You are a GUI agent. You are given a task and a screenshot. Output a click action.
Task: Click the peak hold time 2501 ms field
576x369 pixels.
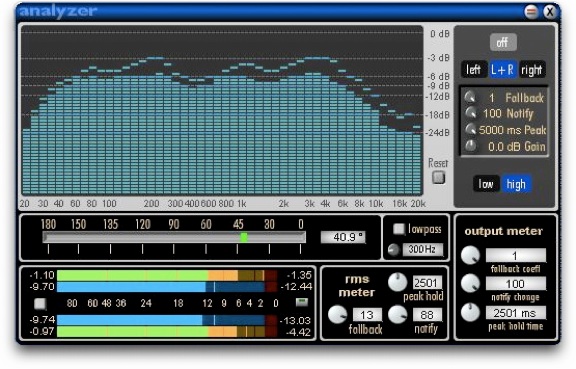[515, 313]
